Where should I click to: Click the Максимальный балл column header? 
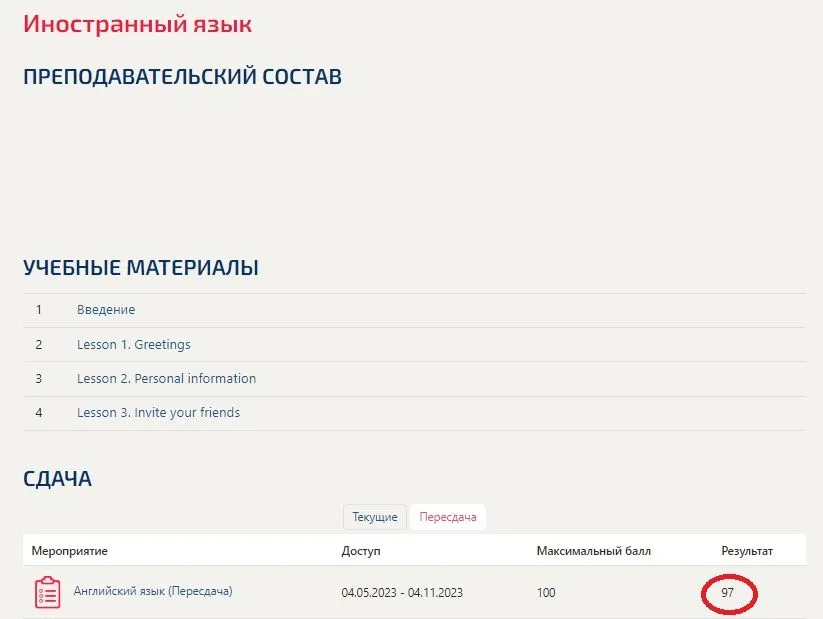coord(593,551)
